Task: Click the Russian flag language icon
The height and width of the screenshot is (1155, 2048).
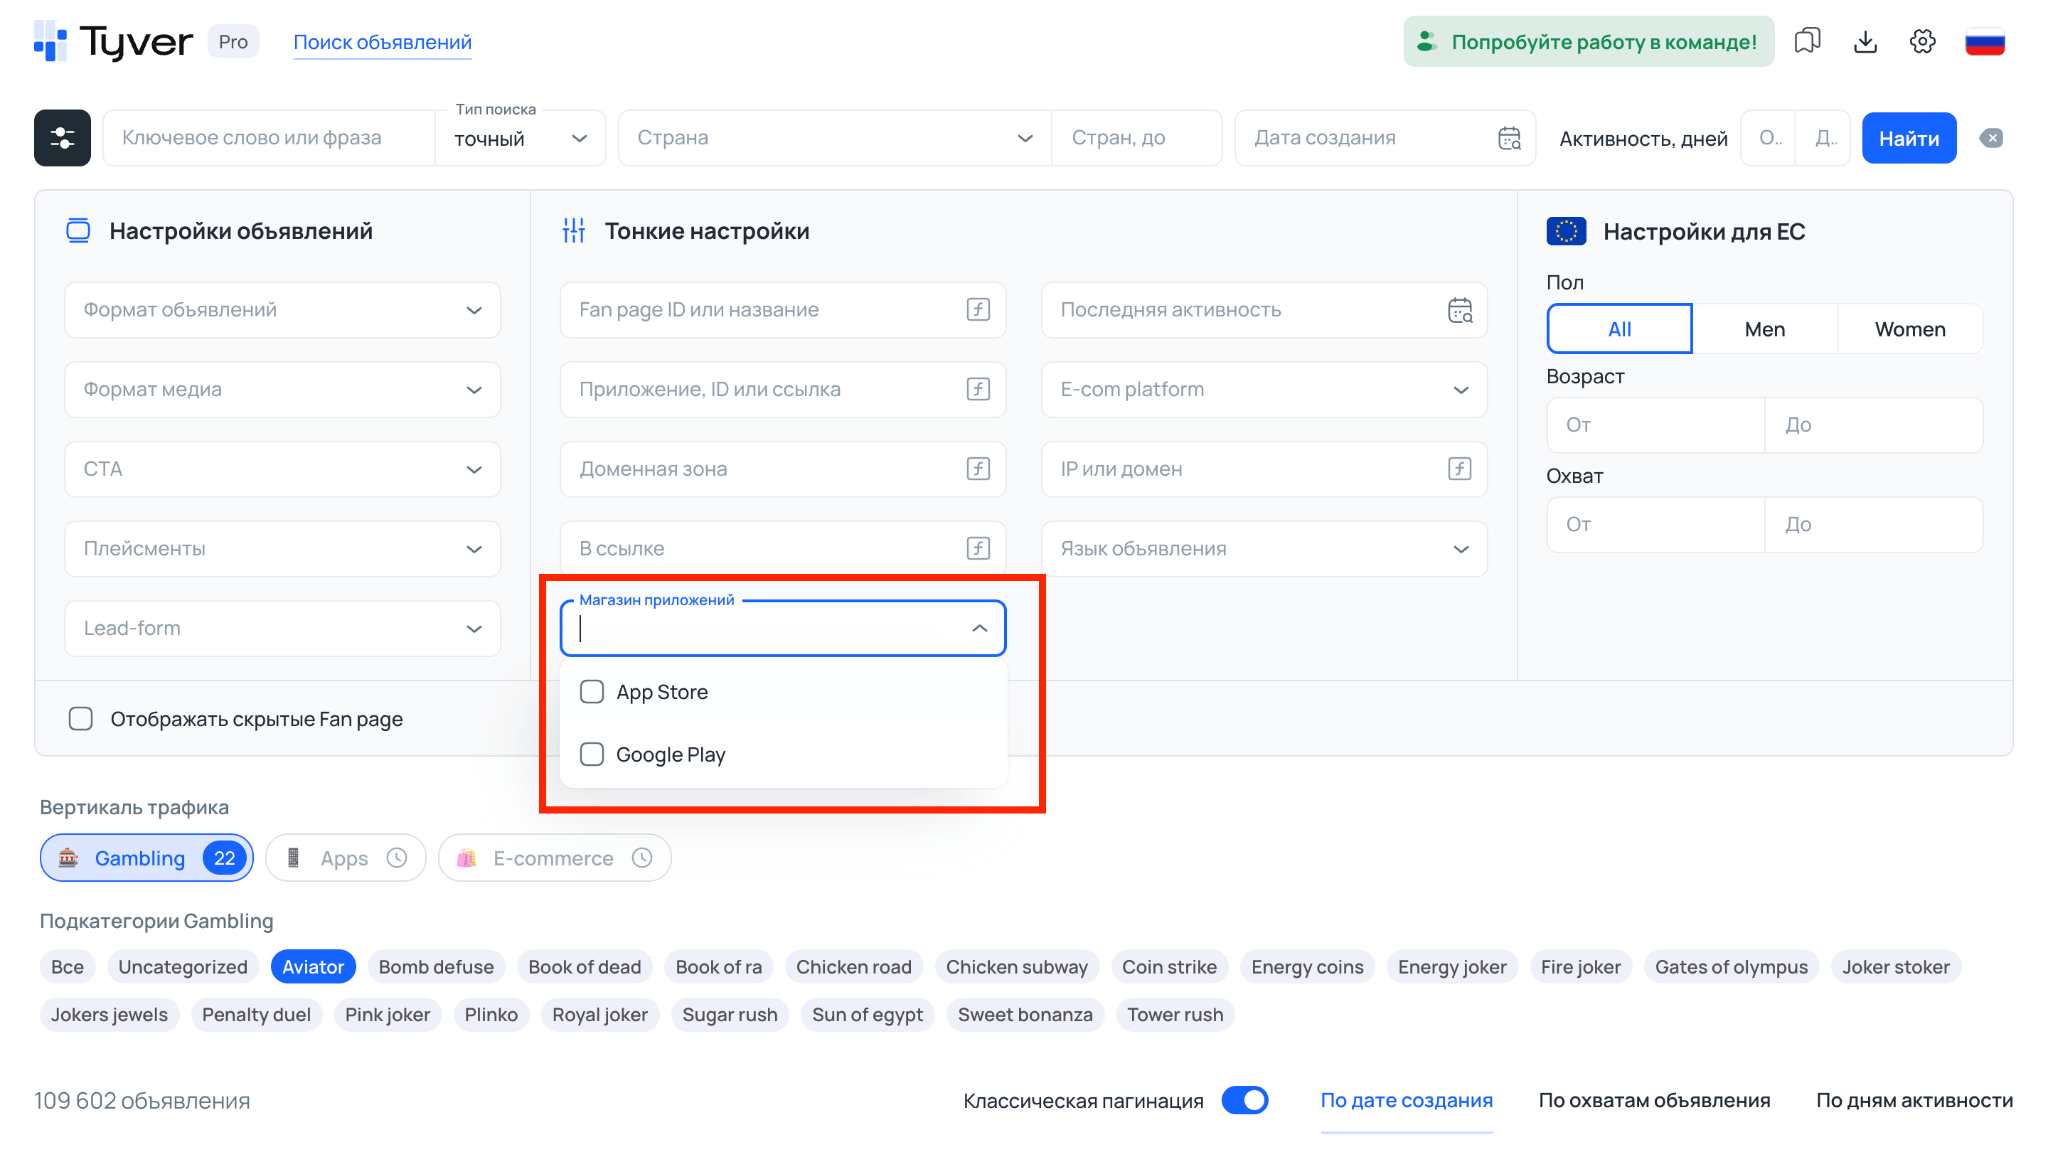Action: 1985,42
